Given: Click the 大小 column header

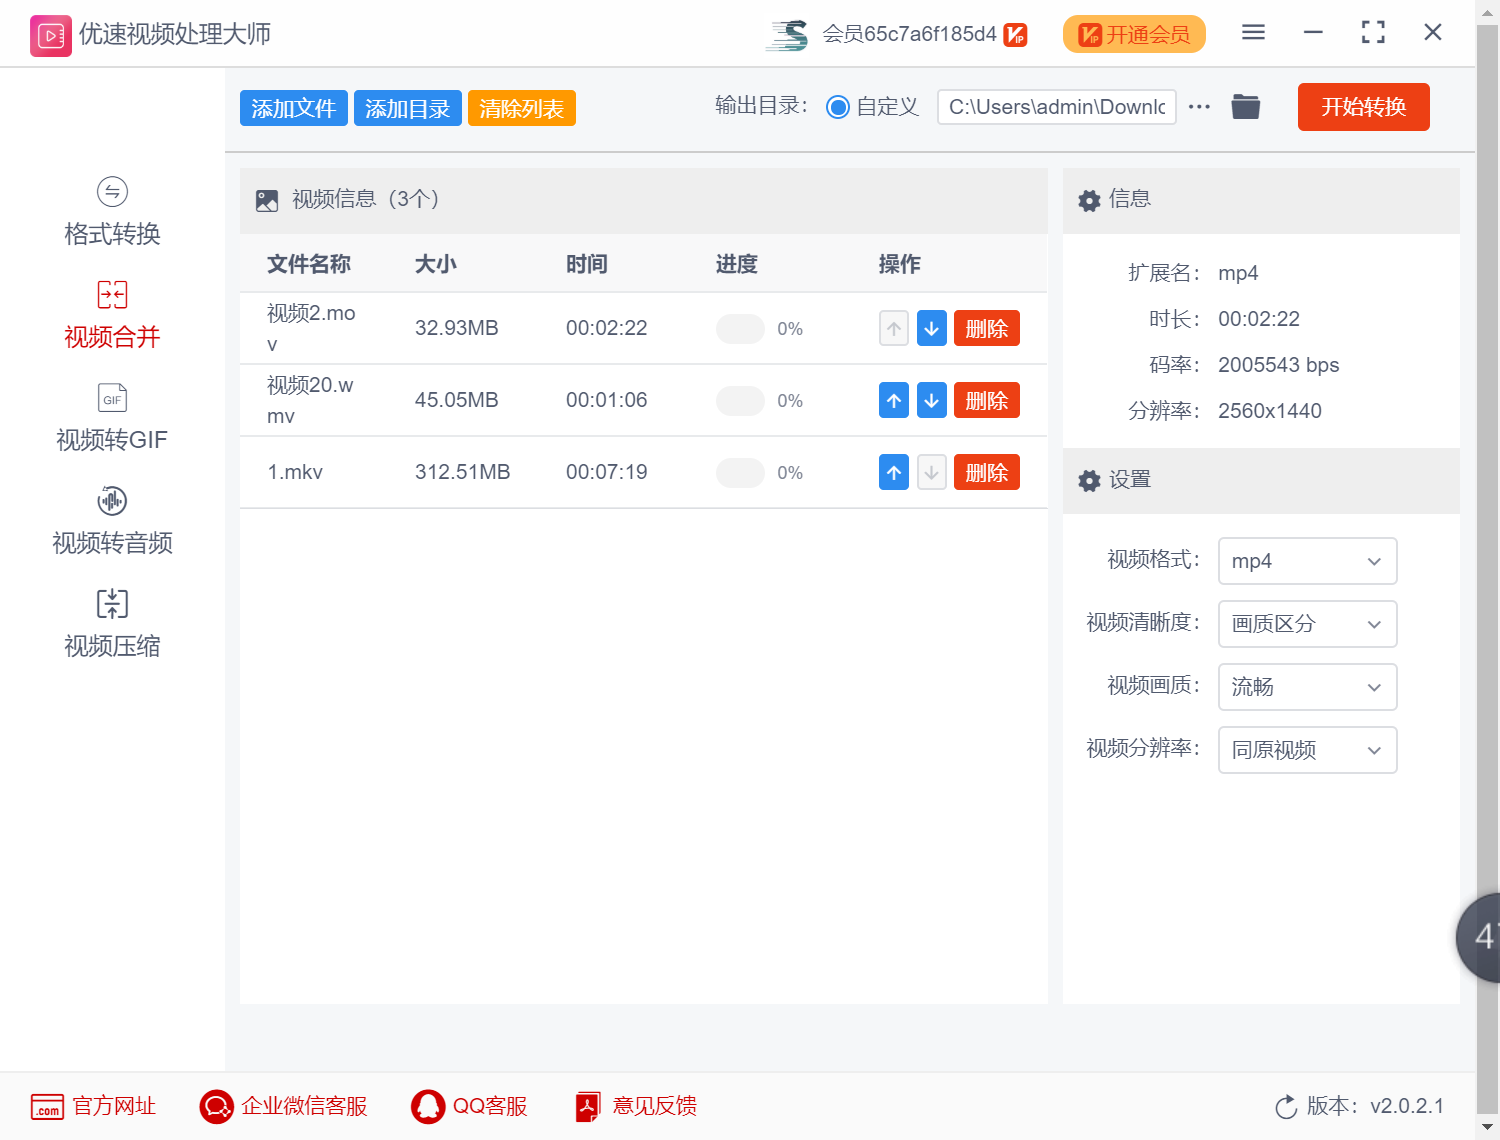Looking at the screenshot, I should (x=436, y=264).
